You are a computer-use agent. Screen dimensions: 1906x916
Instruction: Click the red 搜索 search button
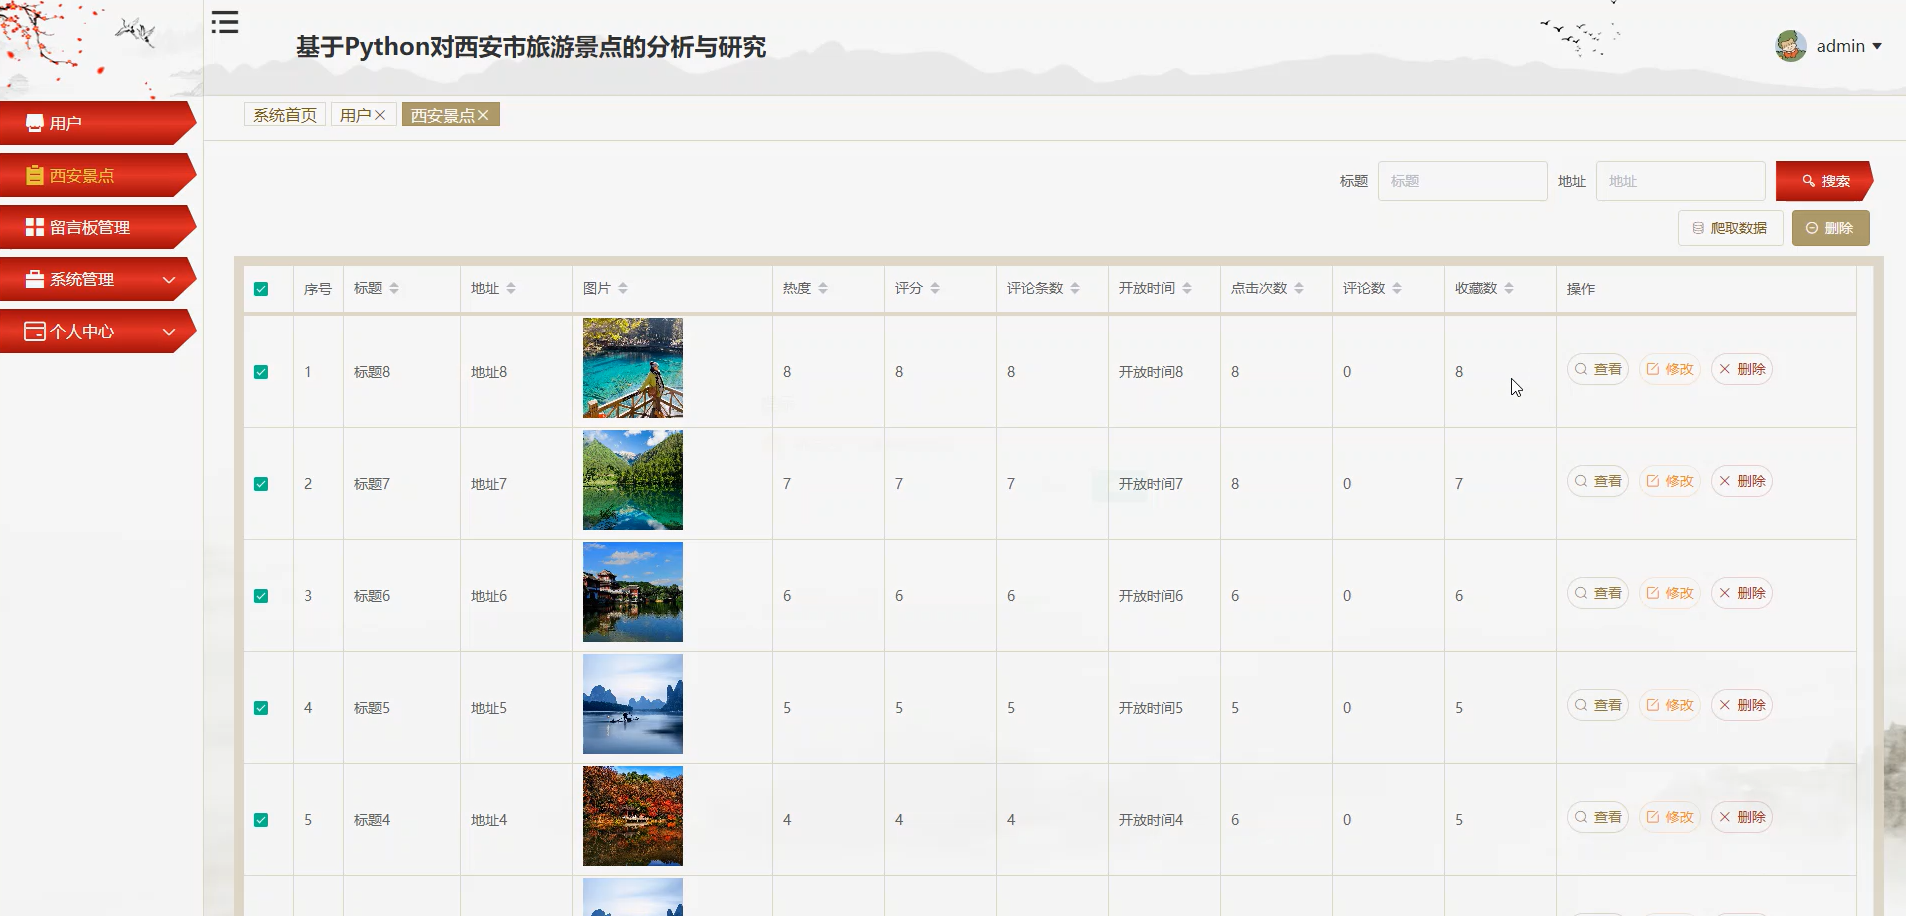click(x=1824, y=181)
